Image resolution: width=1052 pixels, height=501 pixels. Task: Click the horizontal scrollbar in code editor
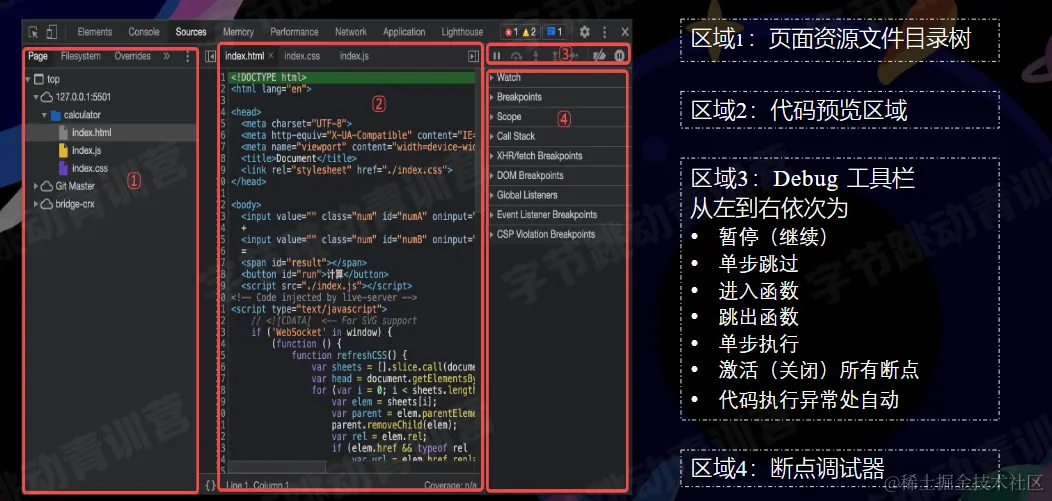[276, 466]
